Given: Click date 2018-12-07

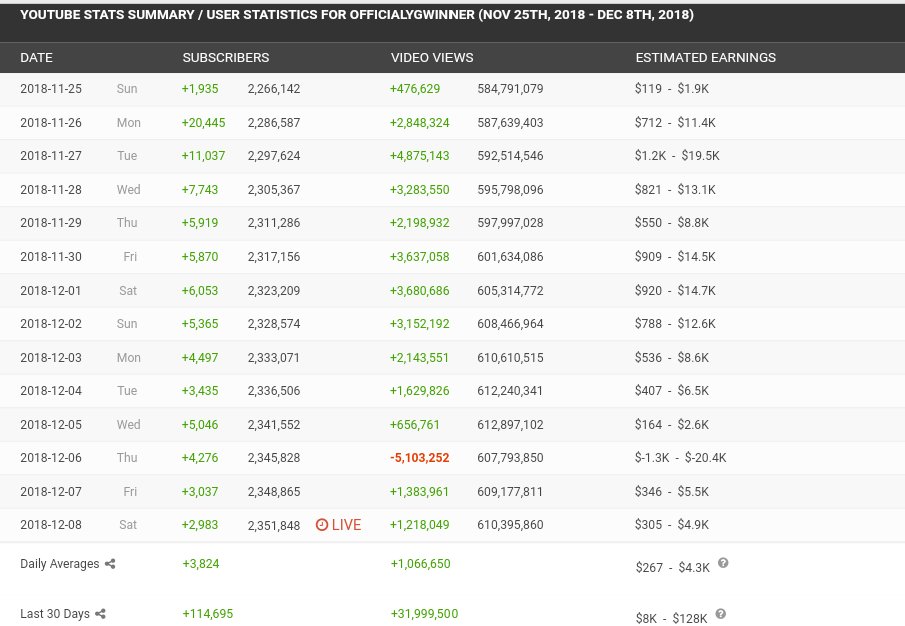Looking at the screenshot, I should click(x=51, y=492).
